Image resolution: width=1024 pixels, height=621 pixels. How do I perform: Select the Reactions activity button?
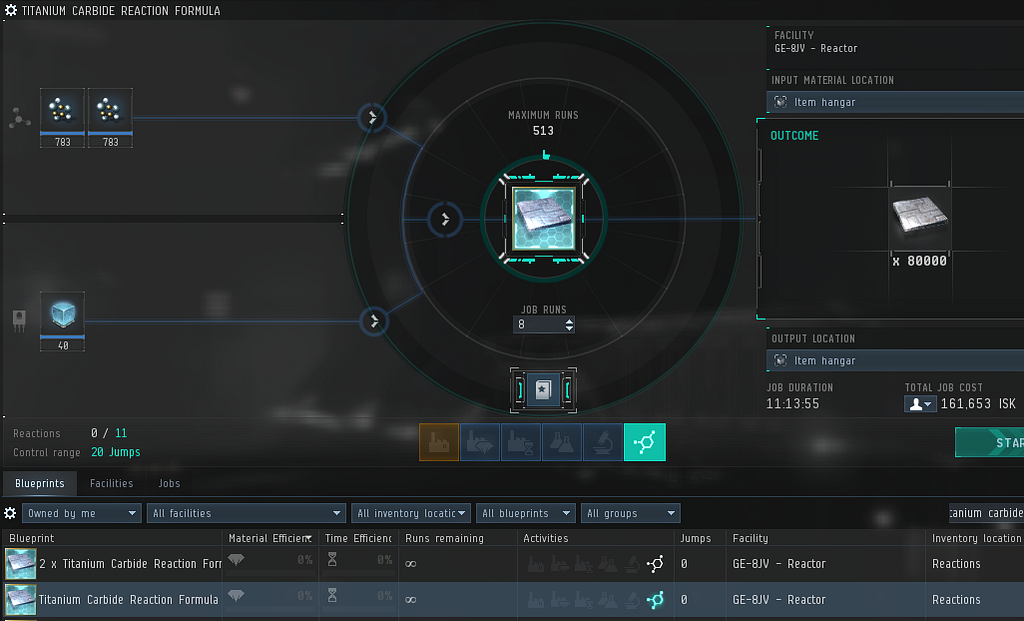[645, 442]
